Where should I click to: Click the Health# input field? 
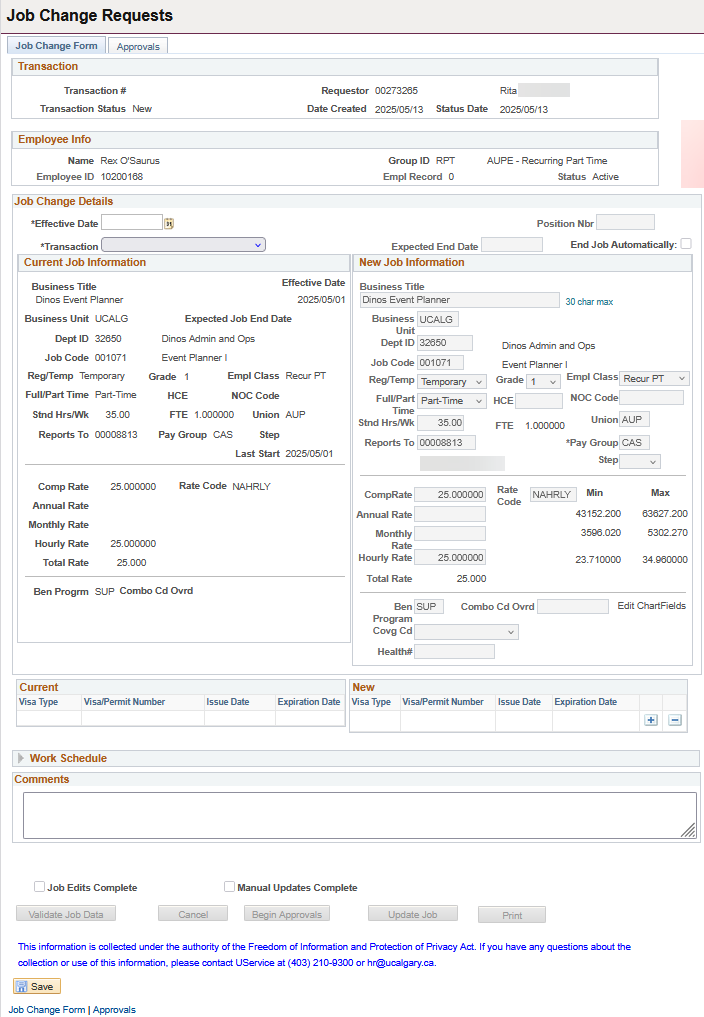pyautogui.click(x=454, y=651)
